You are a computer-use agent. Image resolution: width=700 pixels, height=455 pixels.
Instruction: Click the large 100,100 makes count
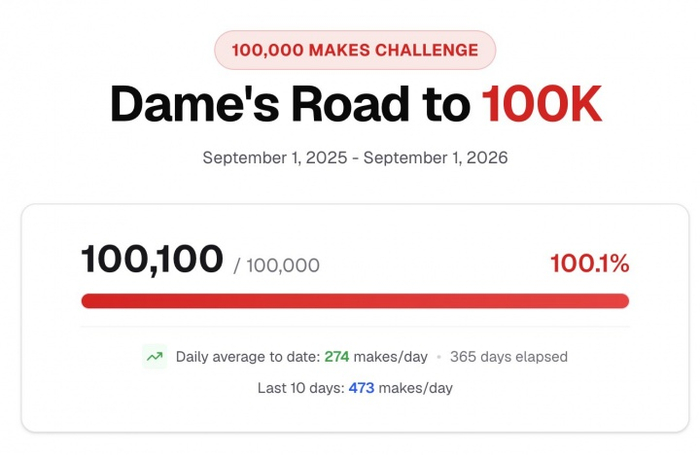(152, 259)
